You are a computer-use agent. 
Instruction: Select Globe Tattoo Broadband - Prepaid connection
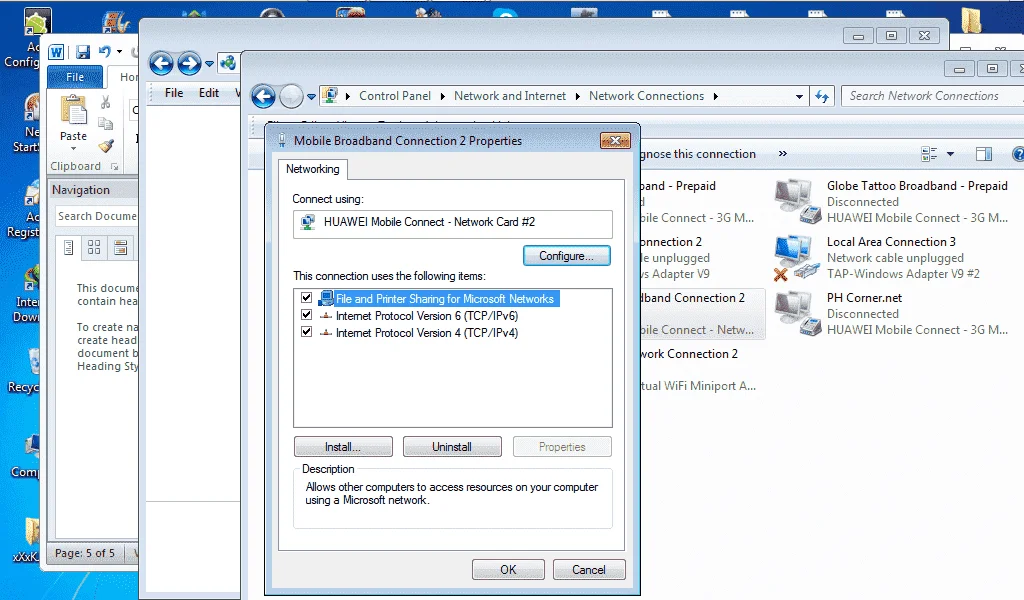(891, 202)
